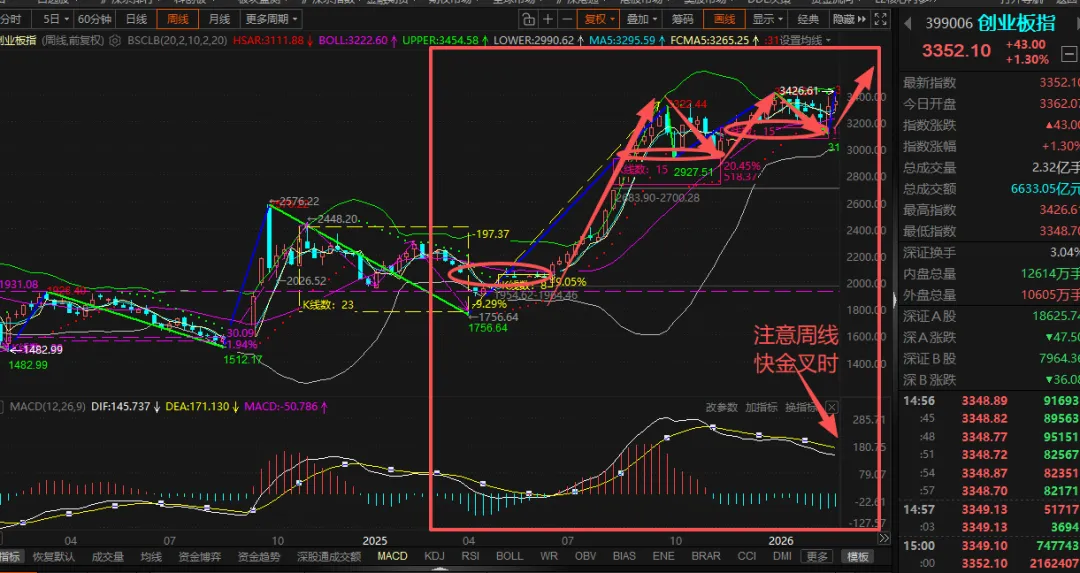This screenshot has width=1080, height=573.
Task: Open 叠加 overlay dropdown
Action: click(642, 19)
